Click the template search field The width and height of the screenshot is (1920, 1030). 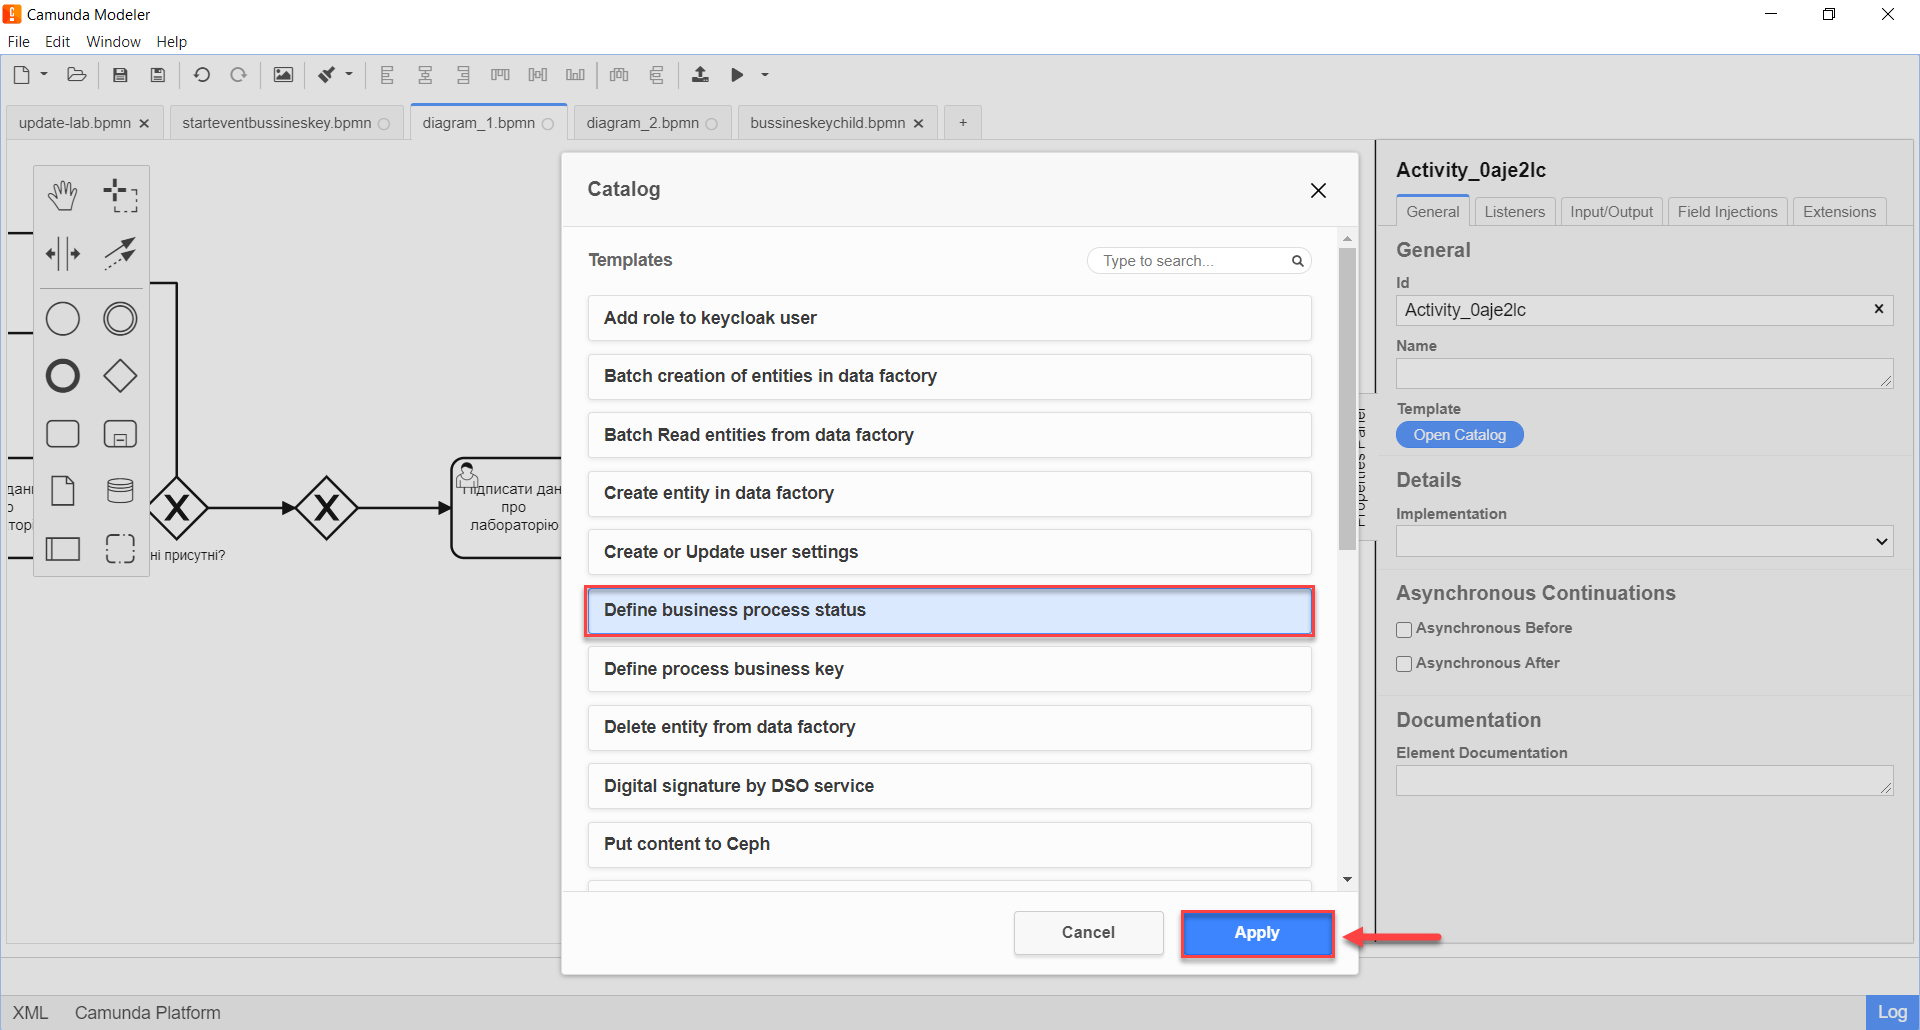(1198, 261)
